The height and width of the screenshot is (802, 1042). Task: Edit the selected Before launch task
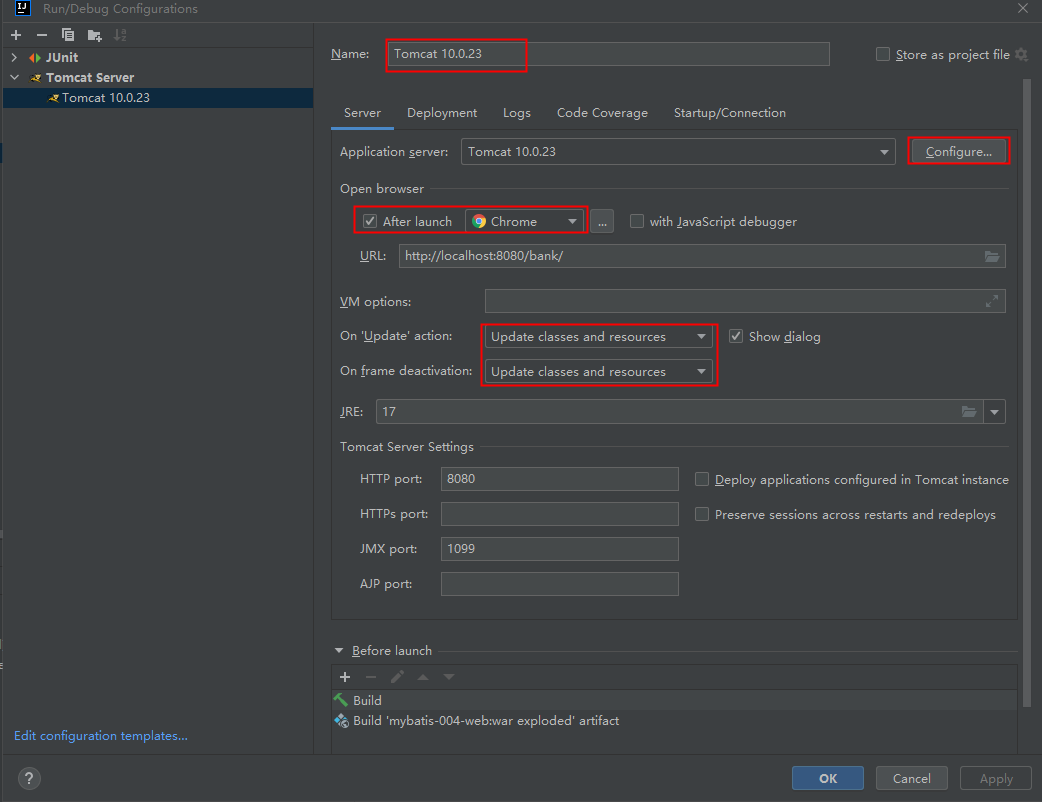click(397, 677)
